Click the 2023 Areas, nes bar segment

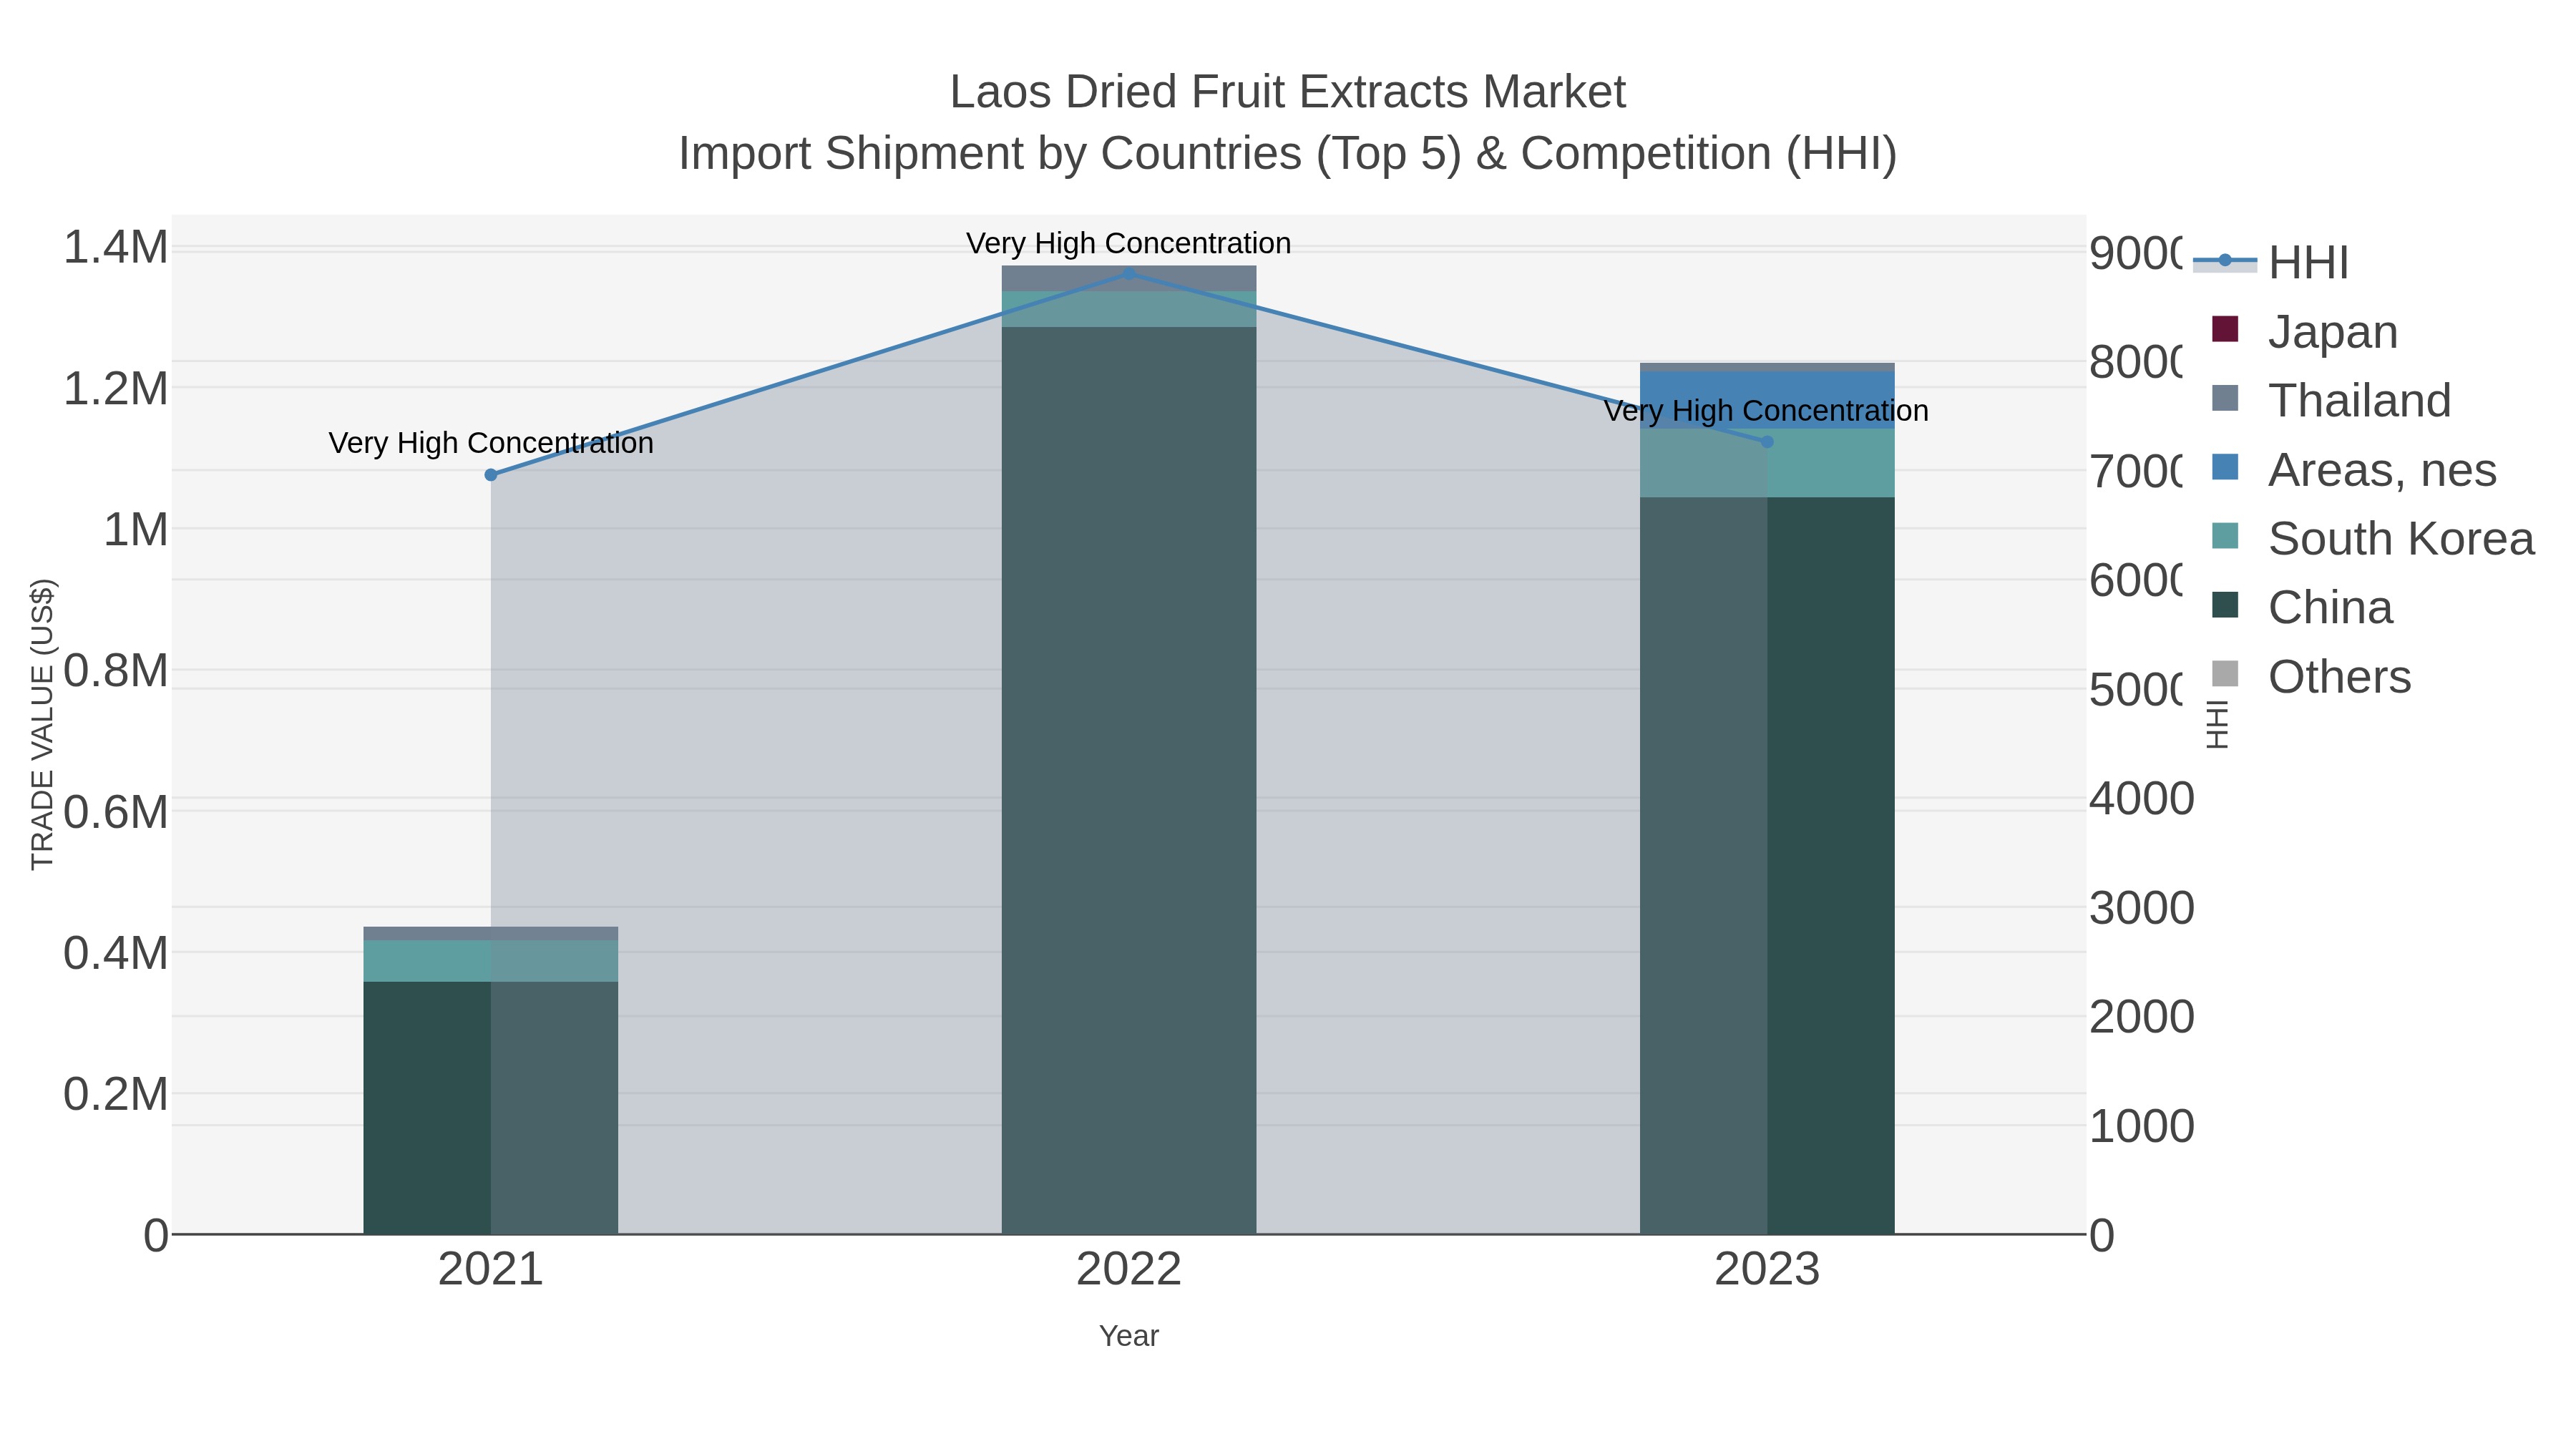pos(1767,400)
